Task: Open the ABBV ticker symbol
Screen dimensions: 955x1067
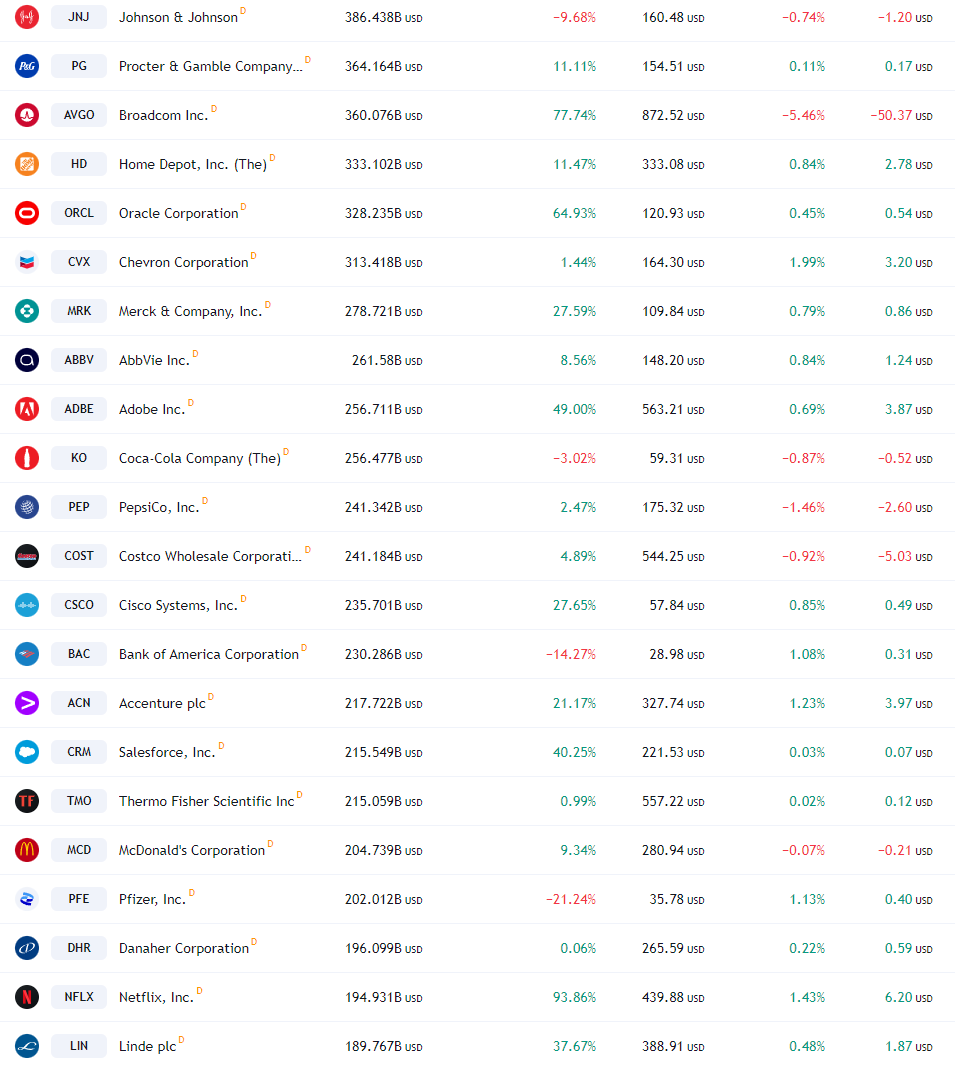Action: tap(79, 360)
